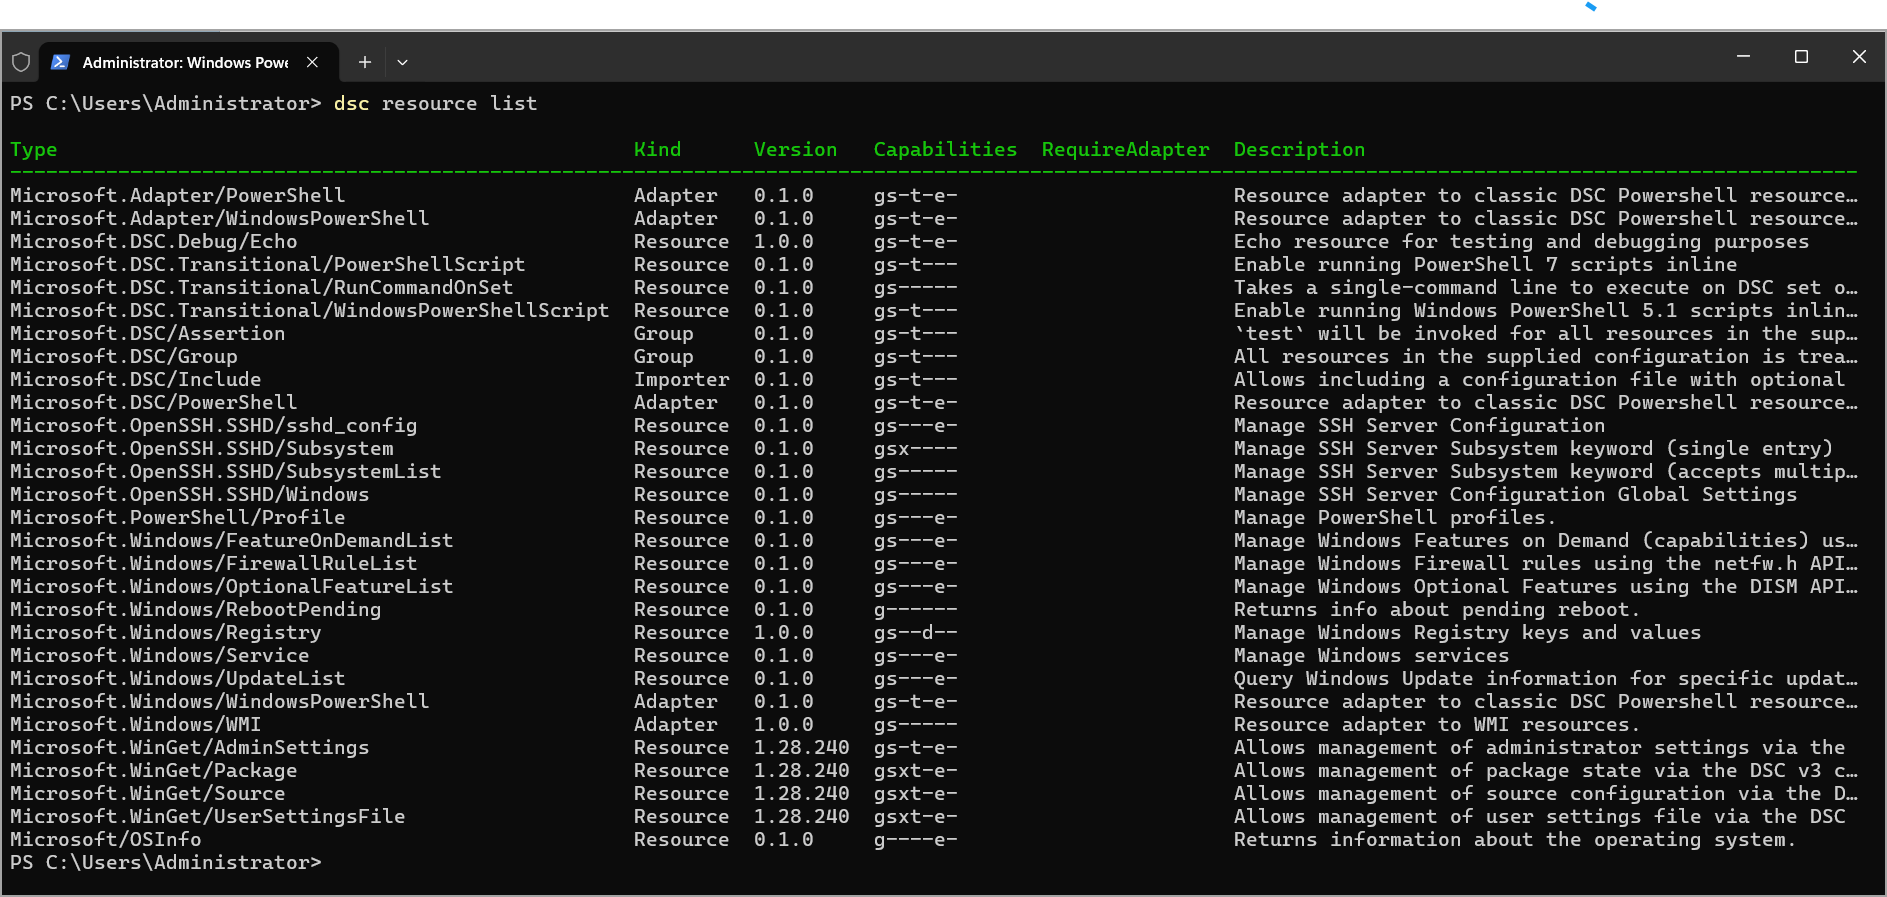Click the final PS C:\Users\Administrator> prompt
1887x897 pixels.
pos(165,863)
